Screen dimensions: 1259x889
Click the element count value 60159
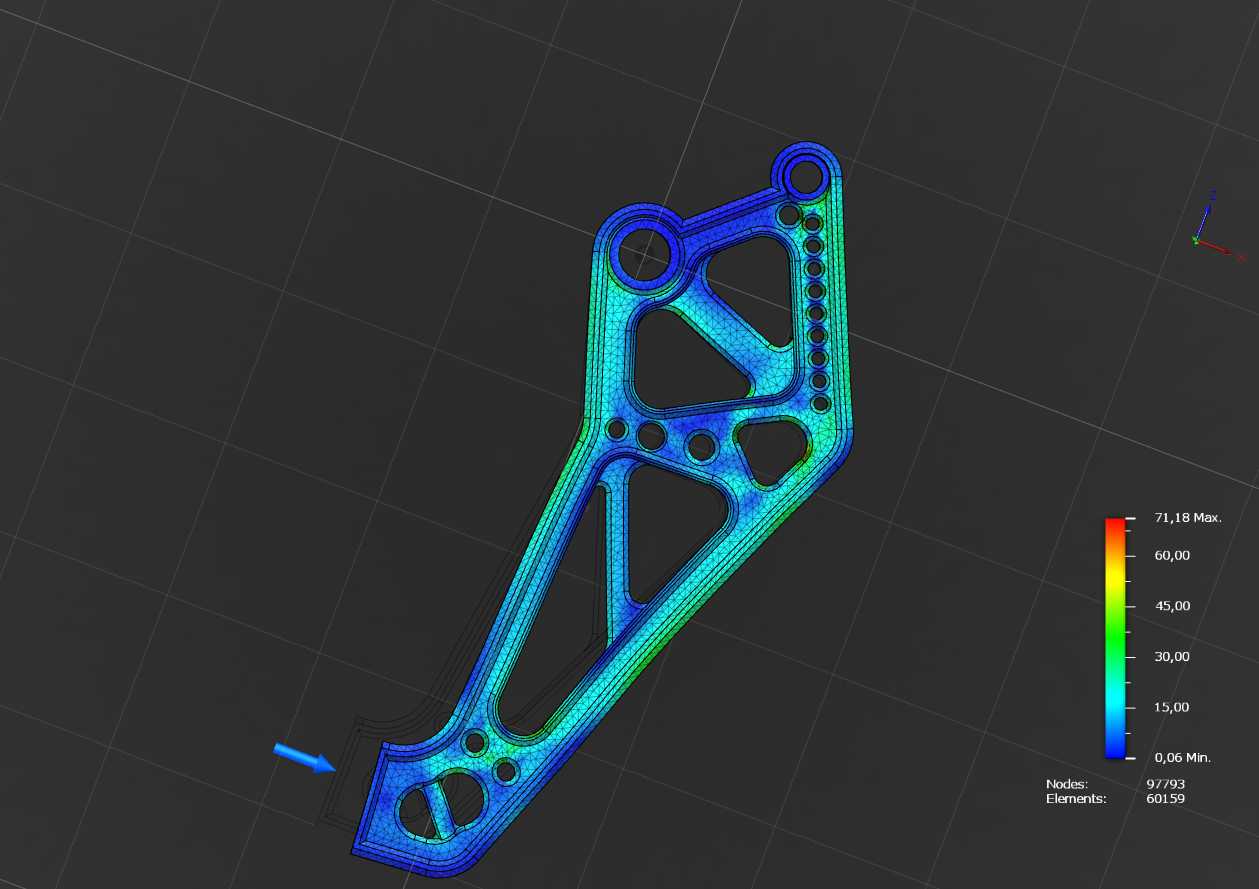[1166, 798]
